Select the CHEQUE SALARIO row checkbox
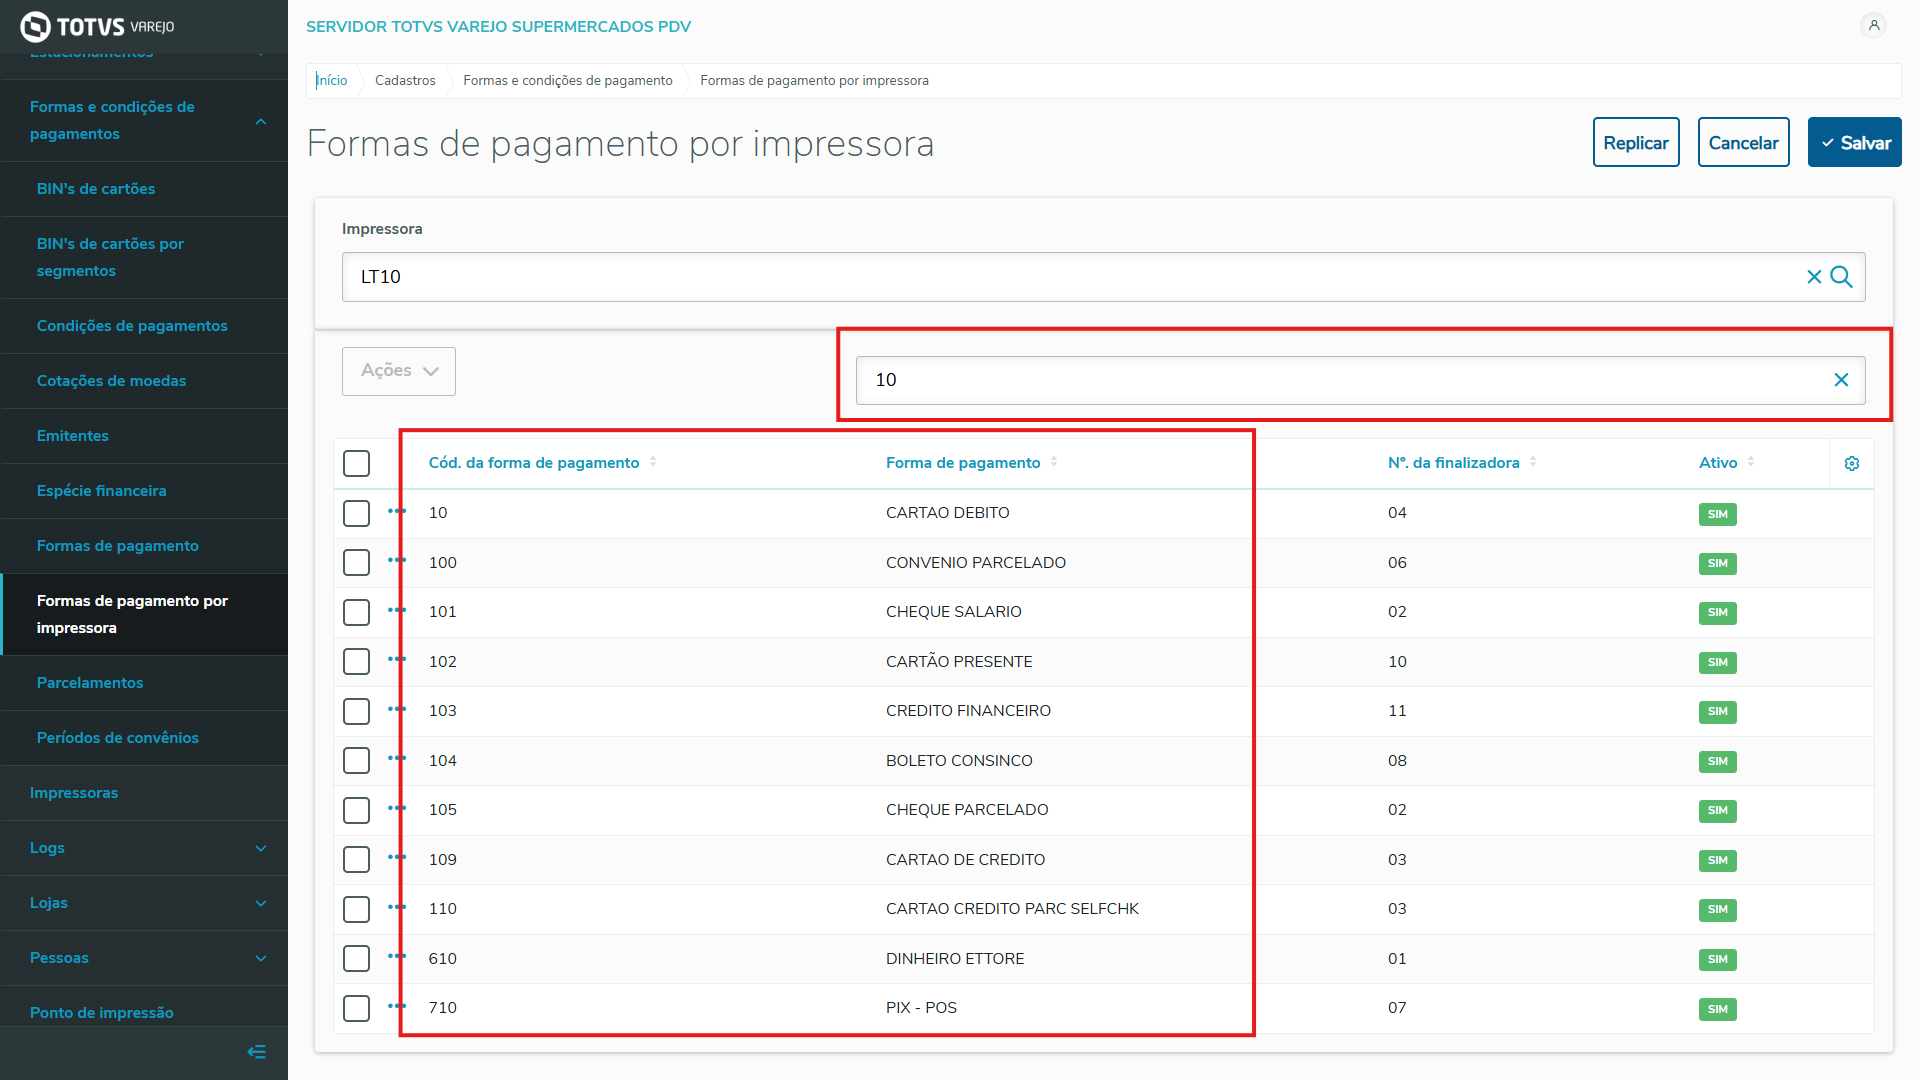 tap(356, 612)
